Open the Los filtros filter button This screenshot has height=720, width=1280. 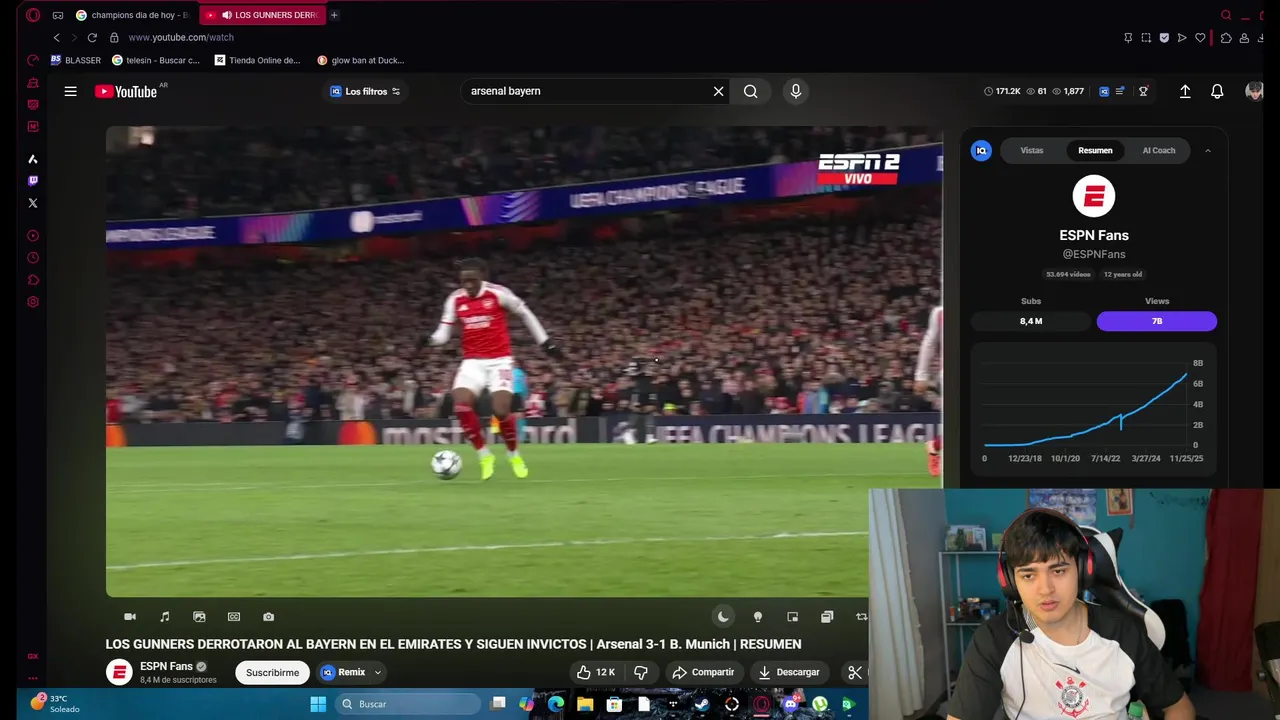click(365, 91)
